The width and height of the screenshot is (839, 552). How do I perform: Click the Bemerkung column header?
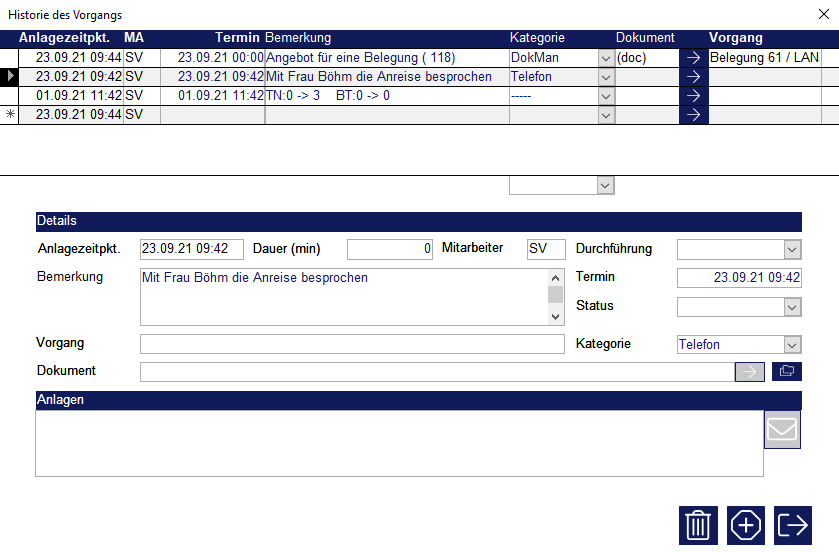tap(297, 38)
